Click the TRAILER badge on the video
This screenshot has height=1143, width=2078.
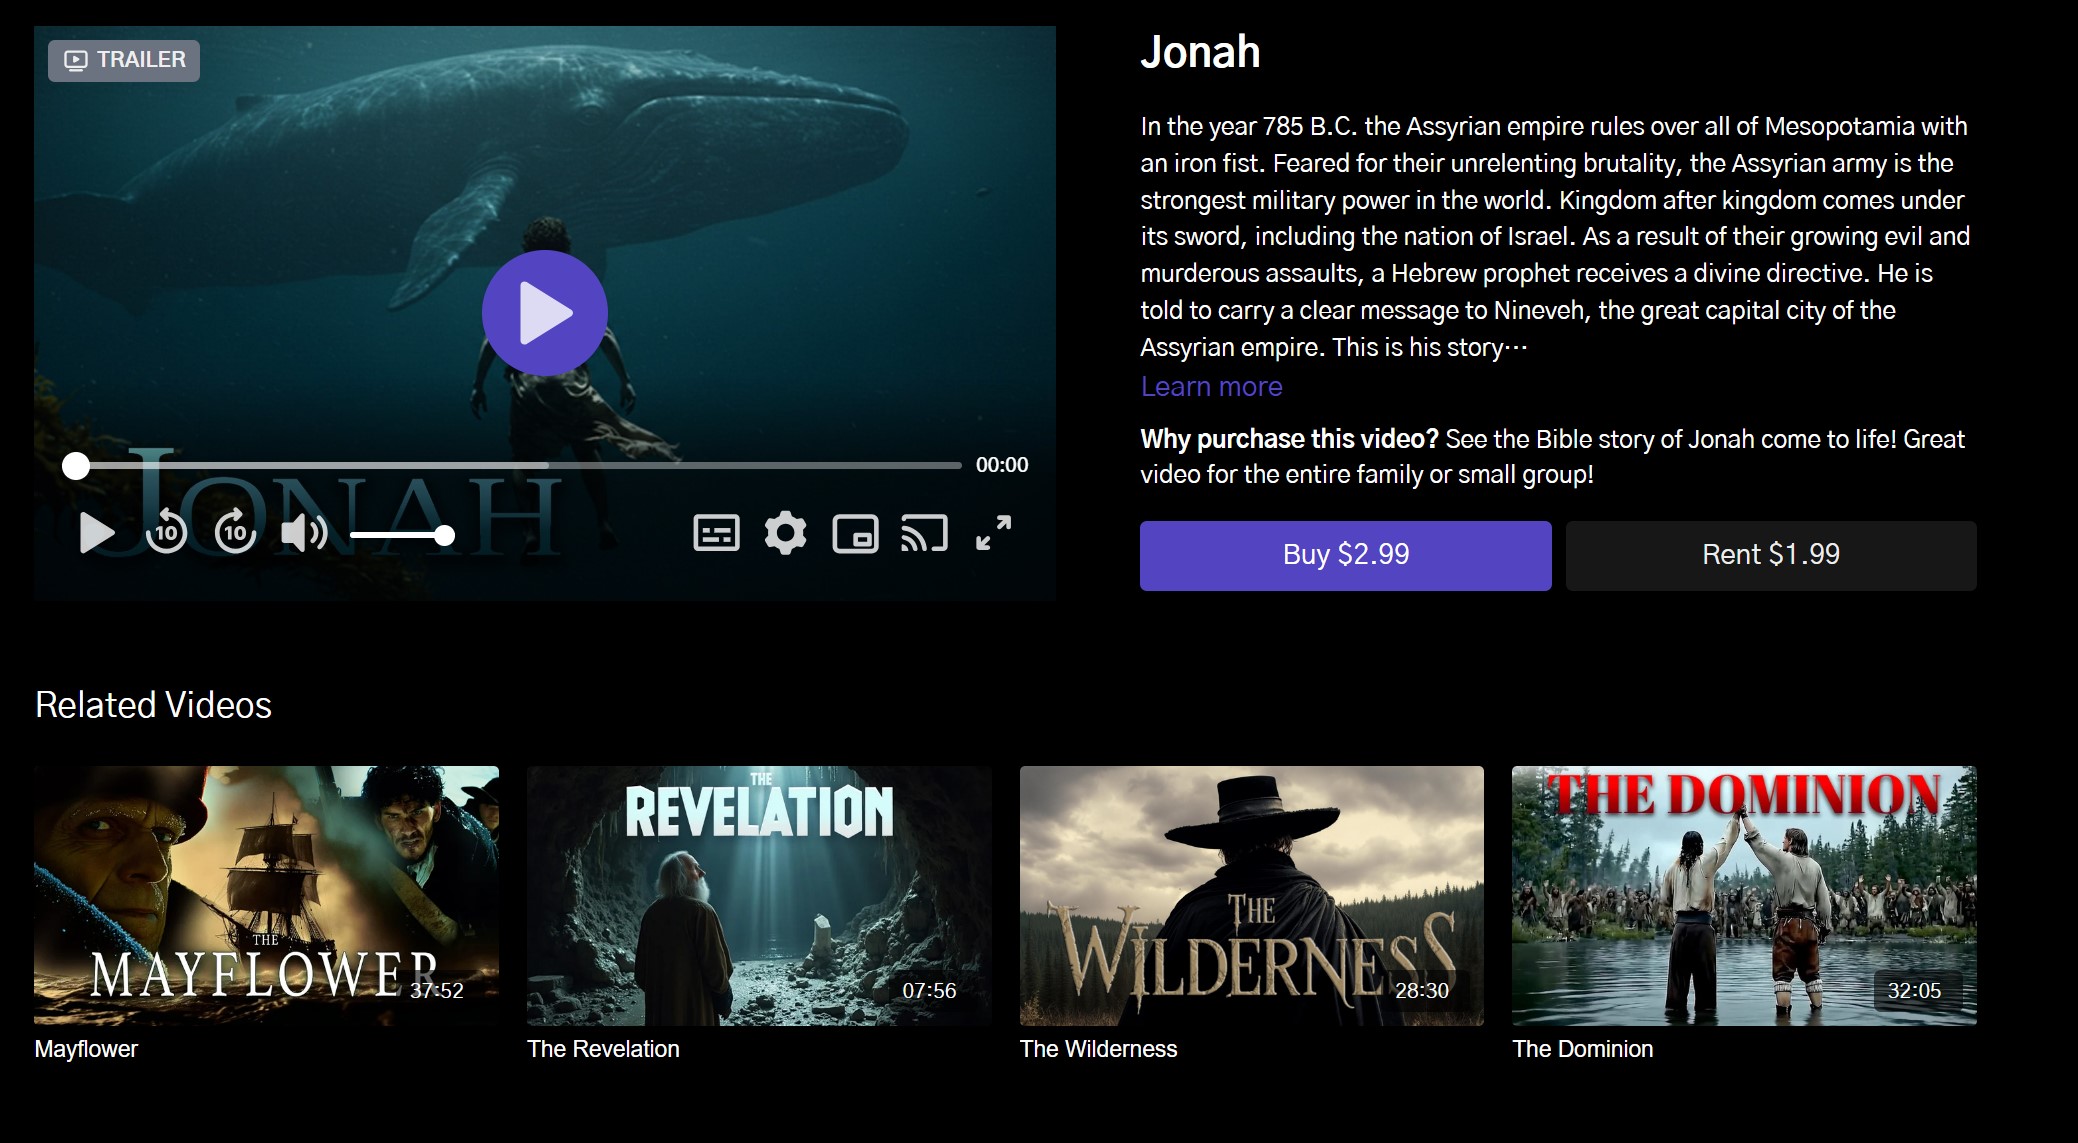(x=124, y=60)
